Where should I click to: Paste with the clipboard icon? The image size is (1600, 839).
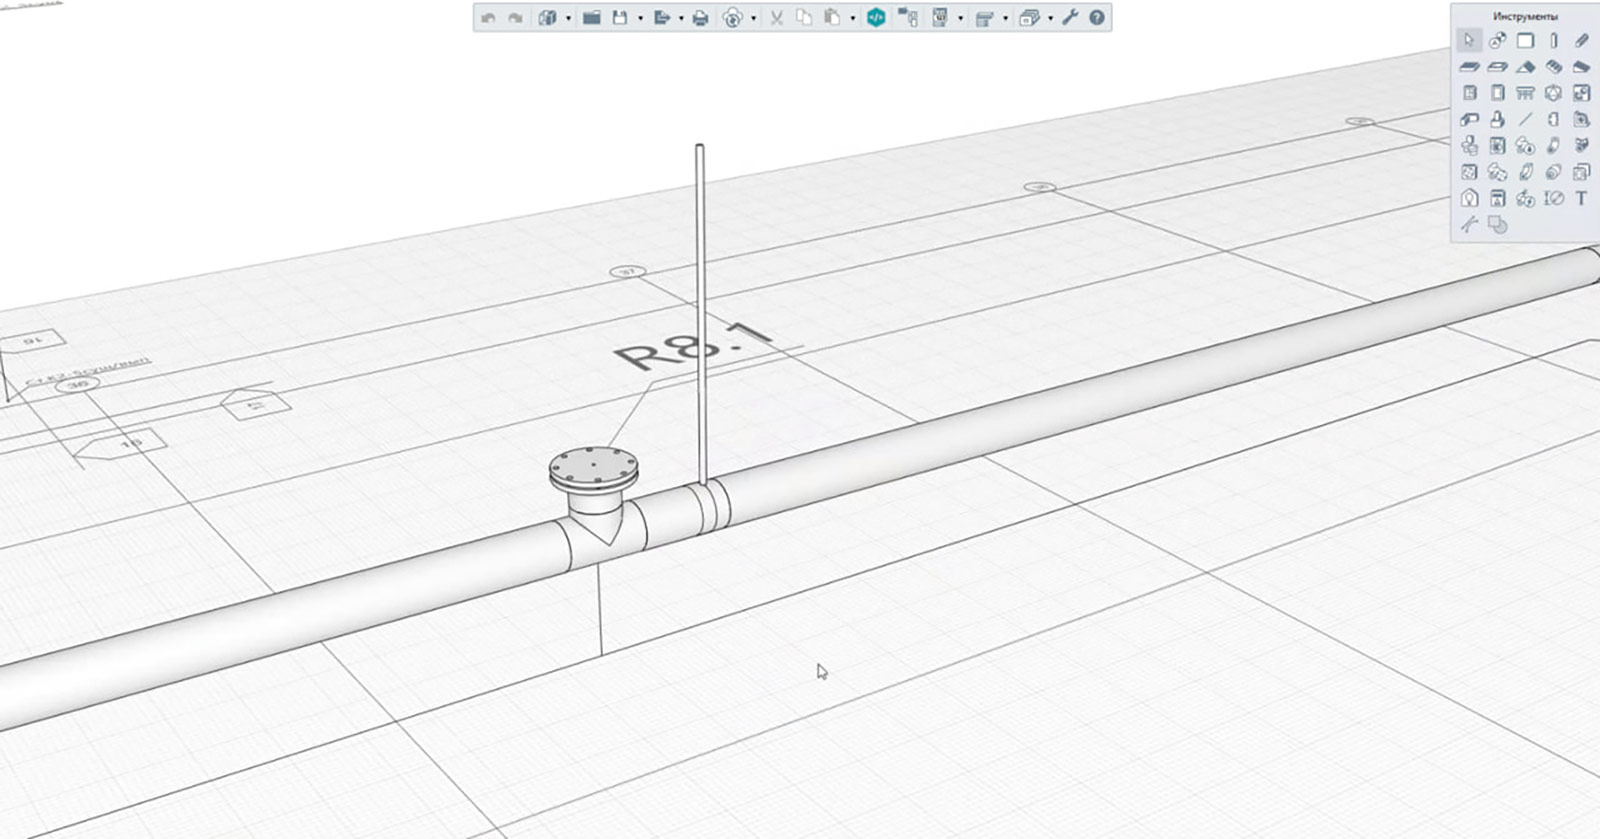(831, 18)
